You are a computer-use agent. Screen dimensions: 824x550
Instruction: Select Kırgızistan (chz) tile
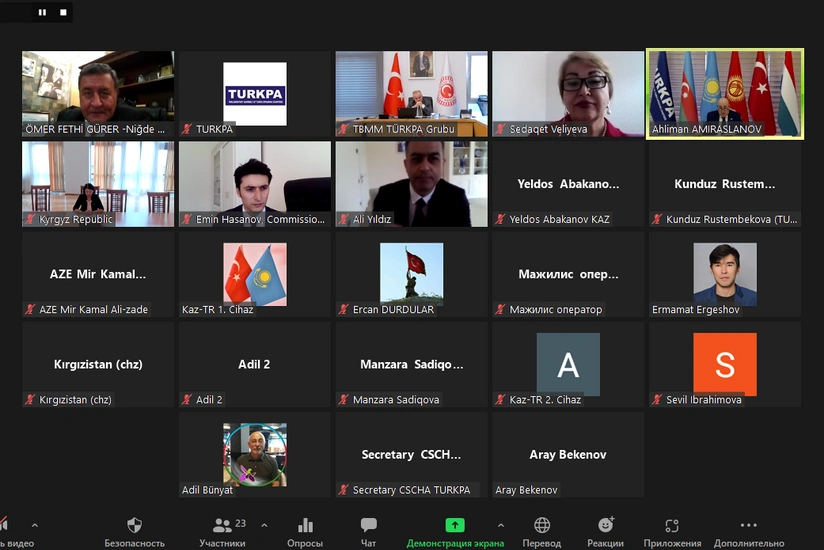pos(98,365)
